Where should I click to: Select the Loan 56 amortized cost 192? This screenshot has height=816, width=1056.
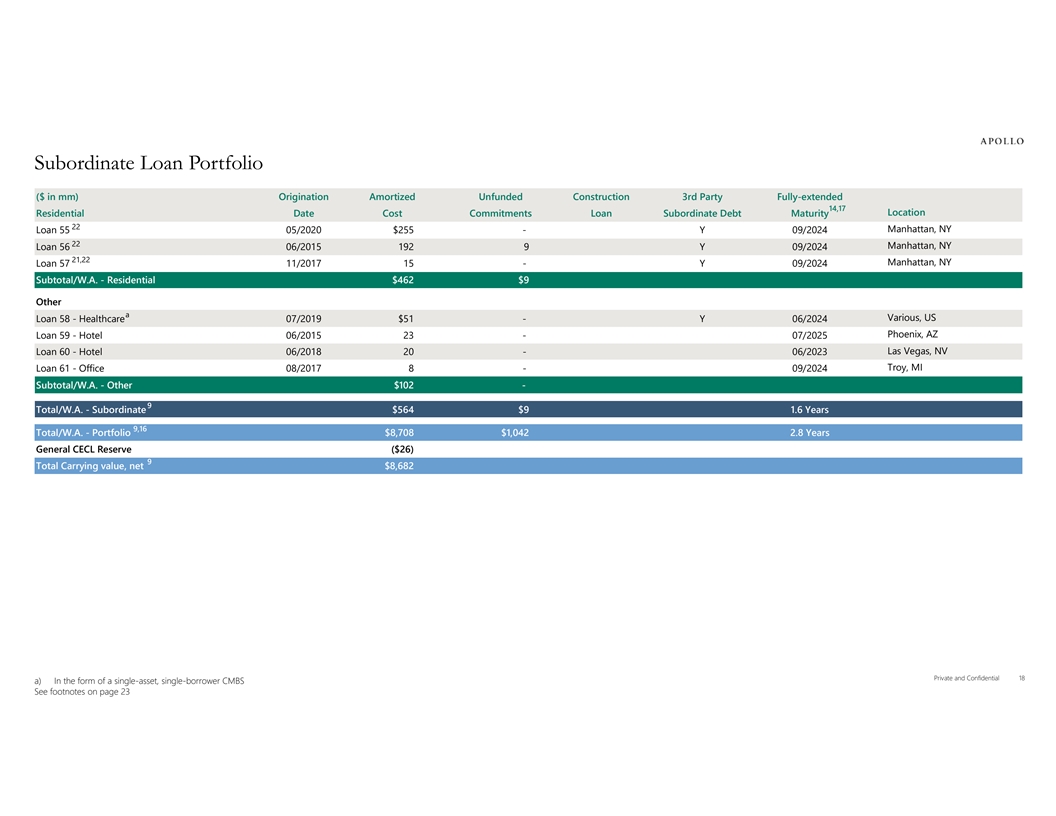(406, 246)
